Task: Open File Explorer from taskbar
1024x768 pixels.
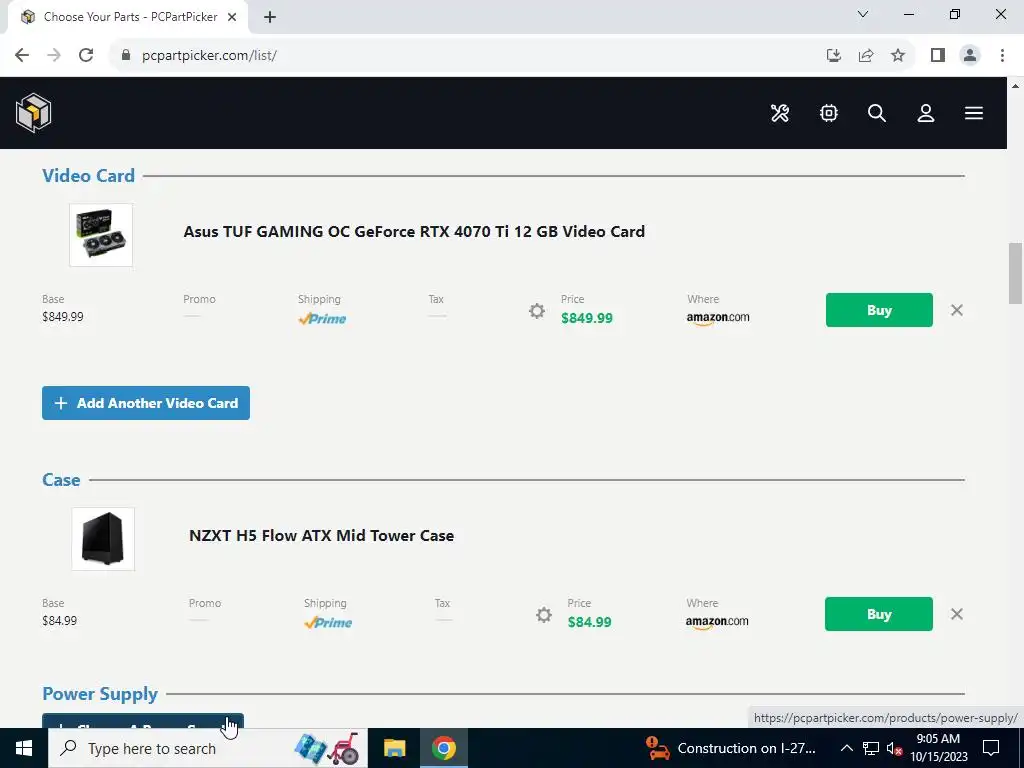Action: click(394, 748)
